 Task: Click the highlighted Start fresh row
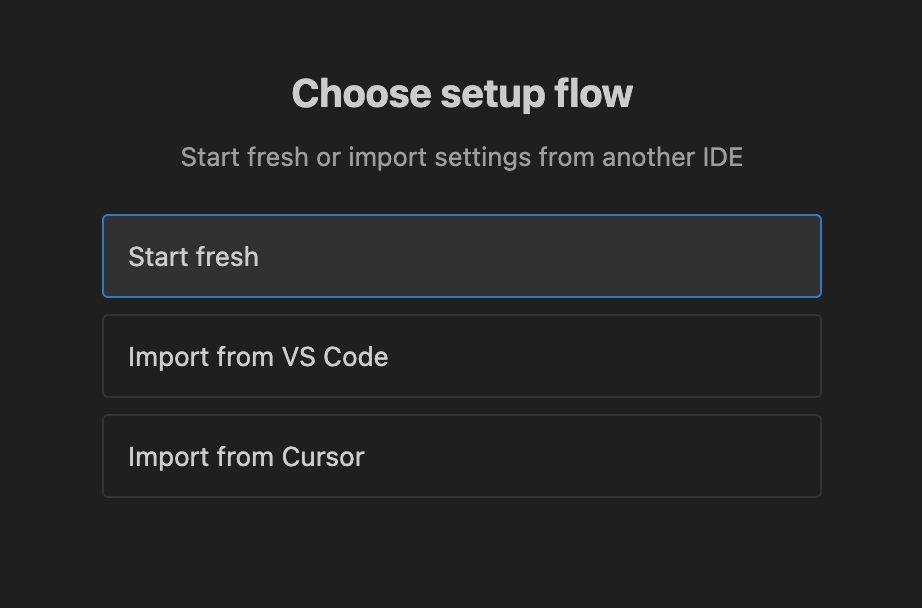pyautogui.click(x=461, y=256)
